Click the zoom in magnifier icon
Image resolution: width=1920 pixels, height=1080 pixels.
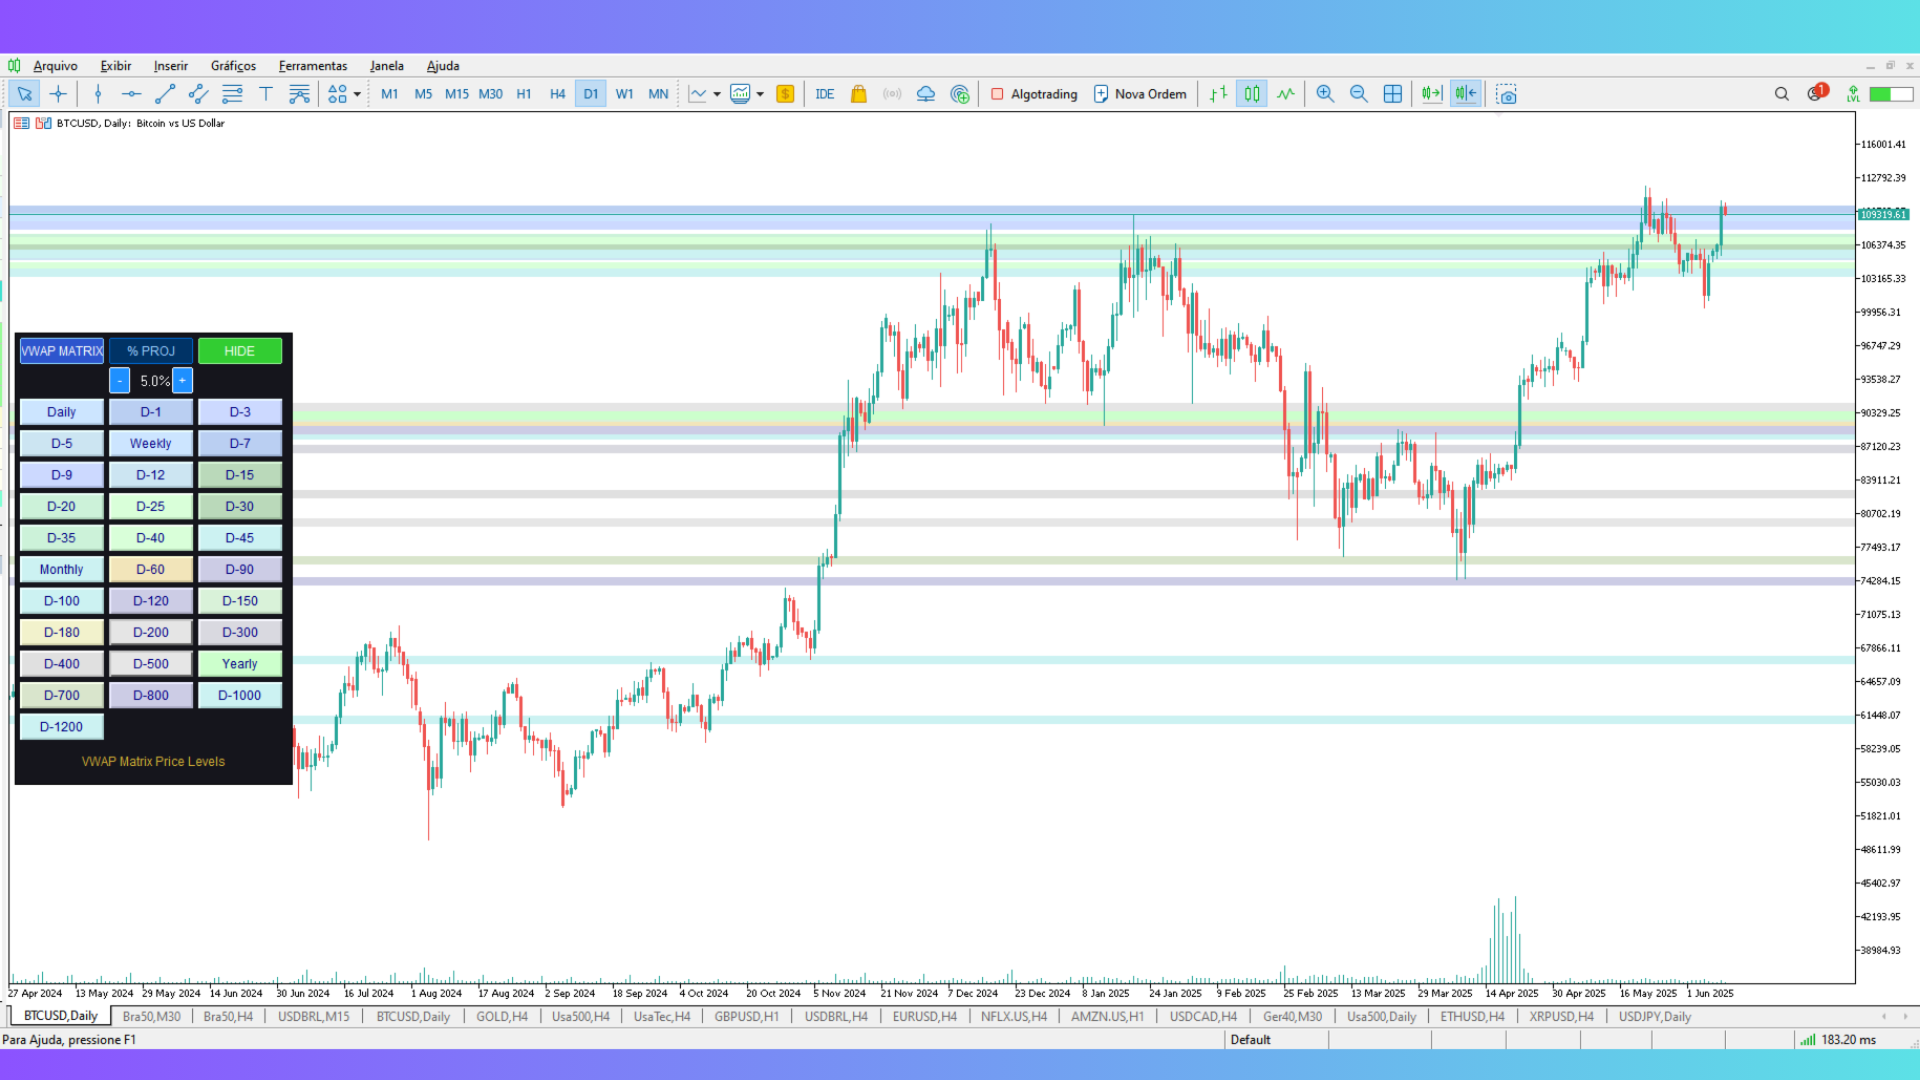click(x=1325, y=94)
